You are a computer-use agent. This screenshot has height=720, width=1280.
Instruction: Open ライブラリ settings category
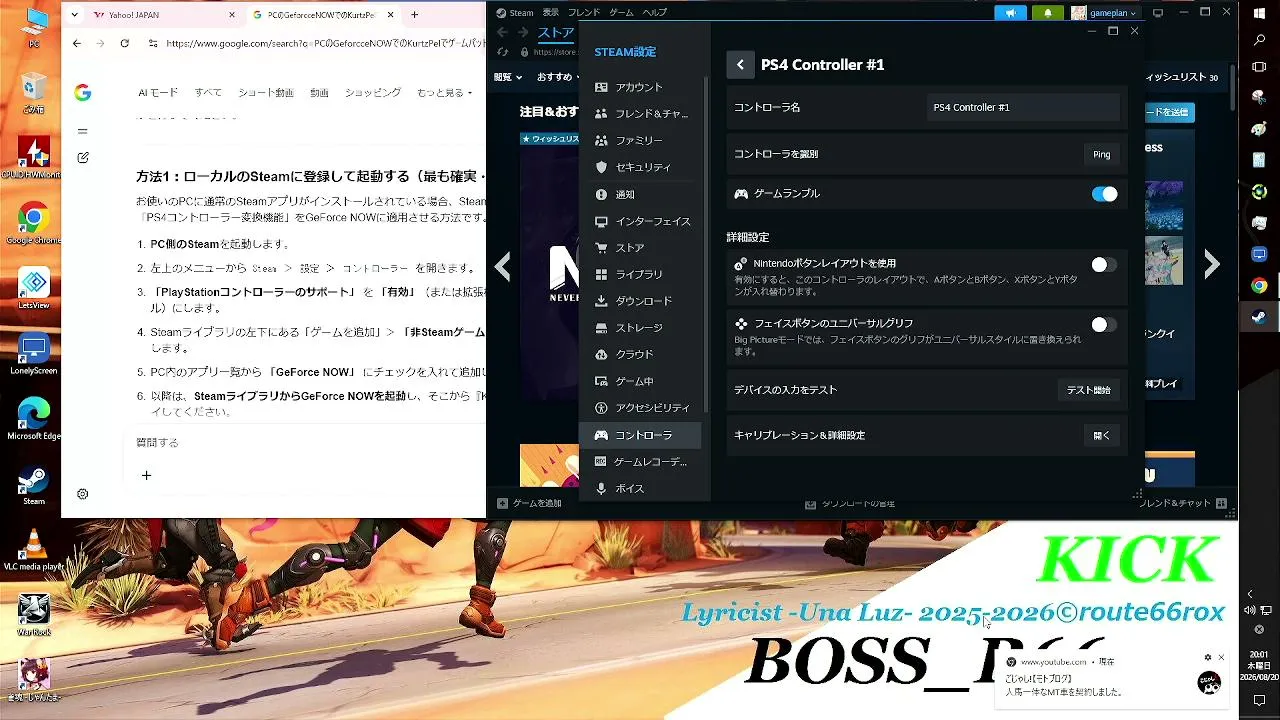640,274
